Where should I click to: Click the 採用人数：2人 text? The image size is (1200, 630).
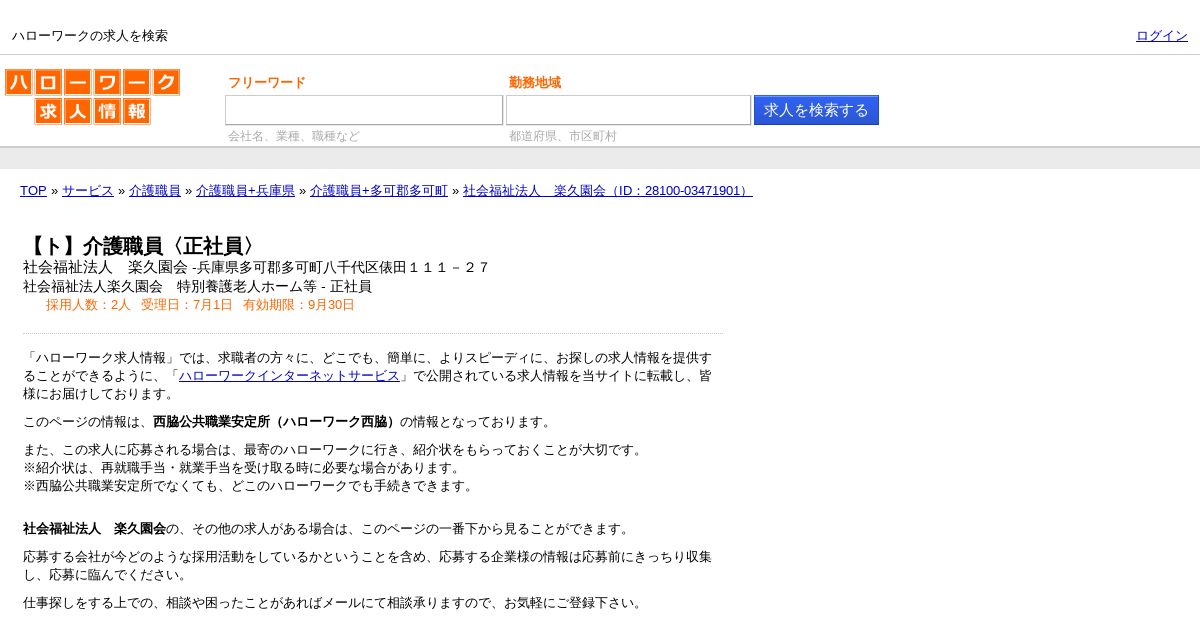point(88,305)
